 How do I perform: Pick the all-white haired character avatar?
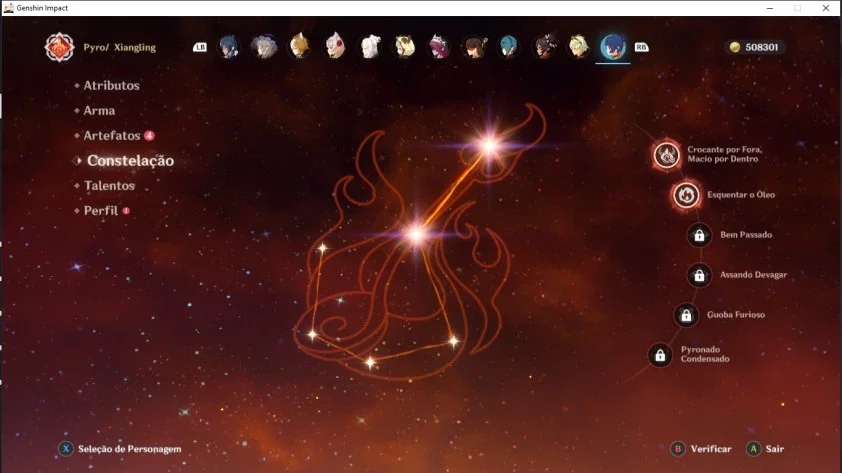(x=370, y=47)
